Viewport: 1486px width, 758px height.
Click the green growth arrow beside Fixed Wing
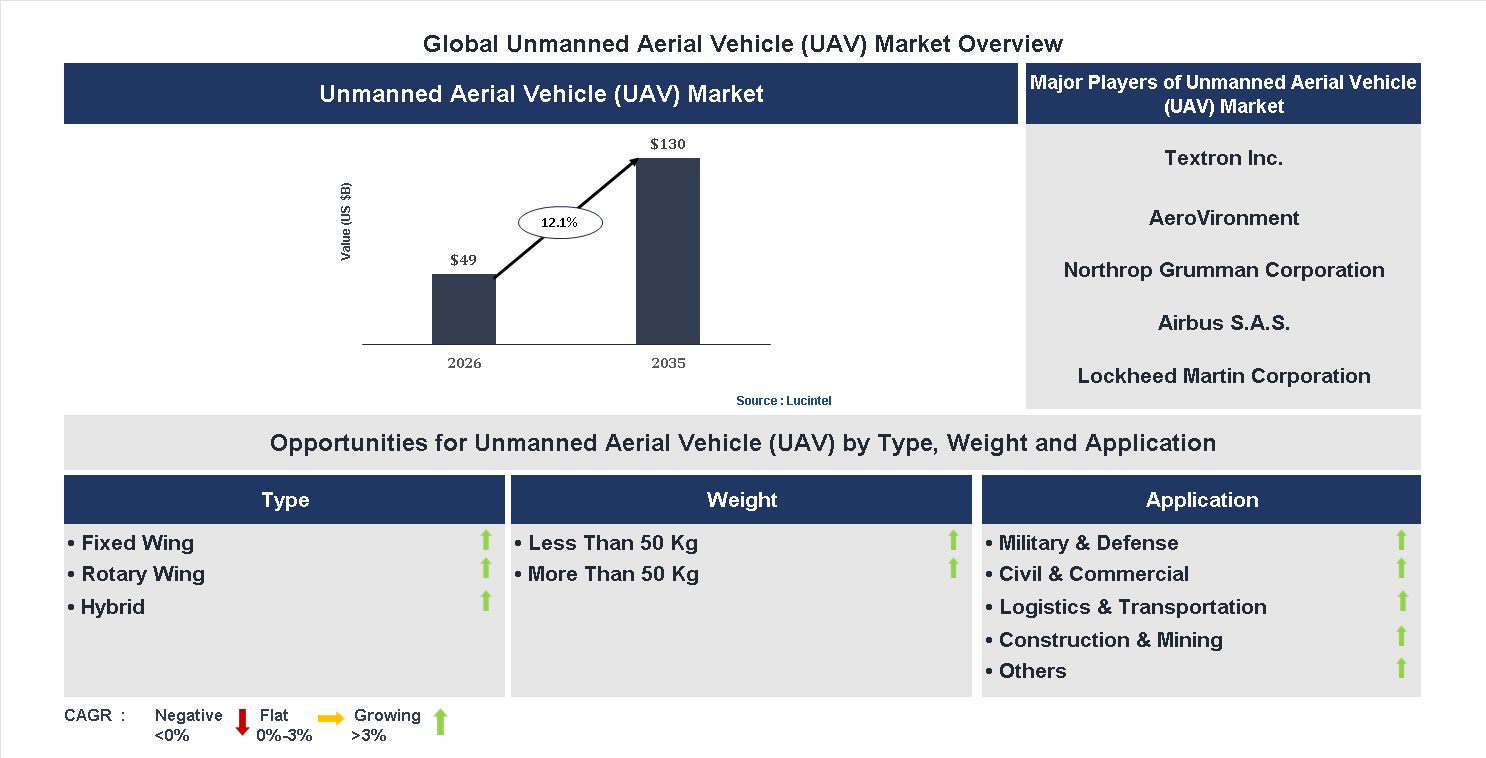(x=485, y=541)
